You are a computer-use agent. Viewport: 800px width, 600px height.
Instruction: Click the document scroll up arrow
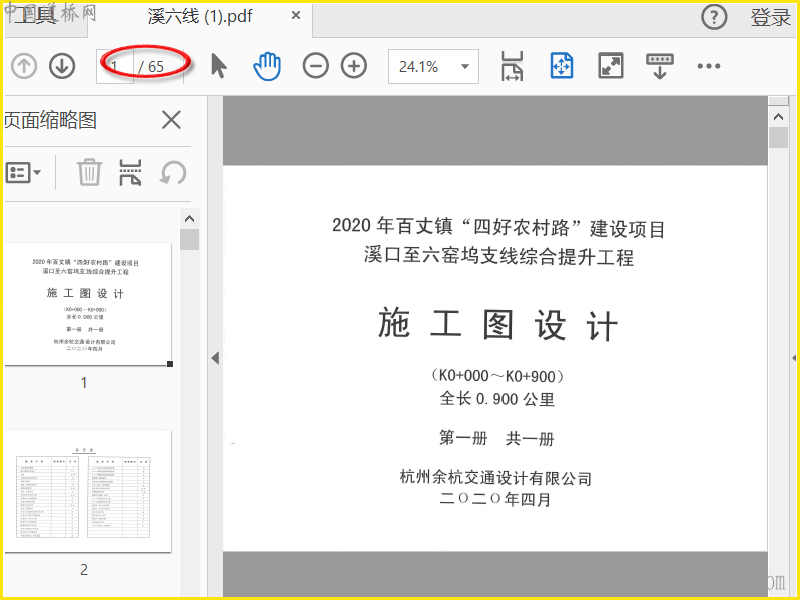pos(778,117)
